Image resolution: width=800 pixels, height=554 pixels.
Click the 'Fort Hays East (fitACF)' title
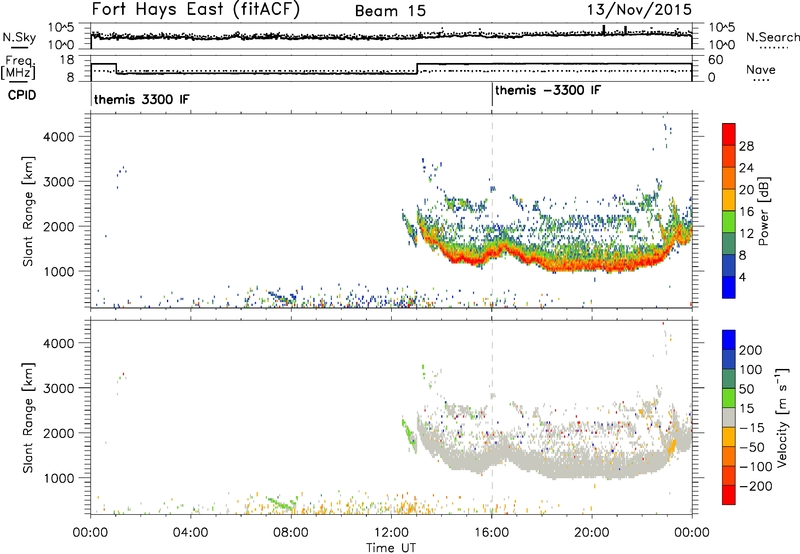196,9
